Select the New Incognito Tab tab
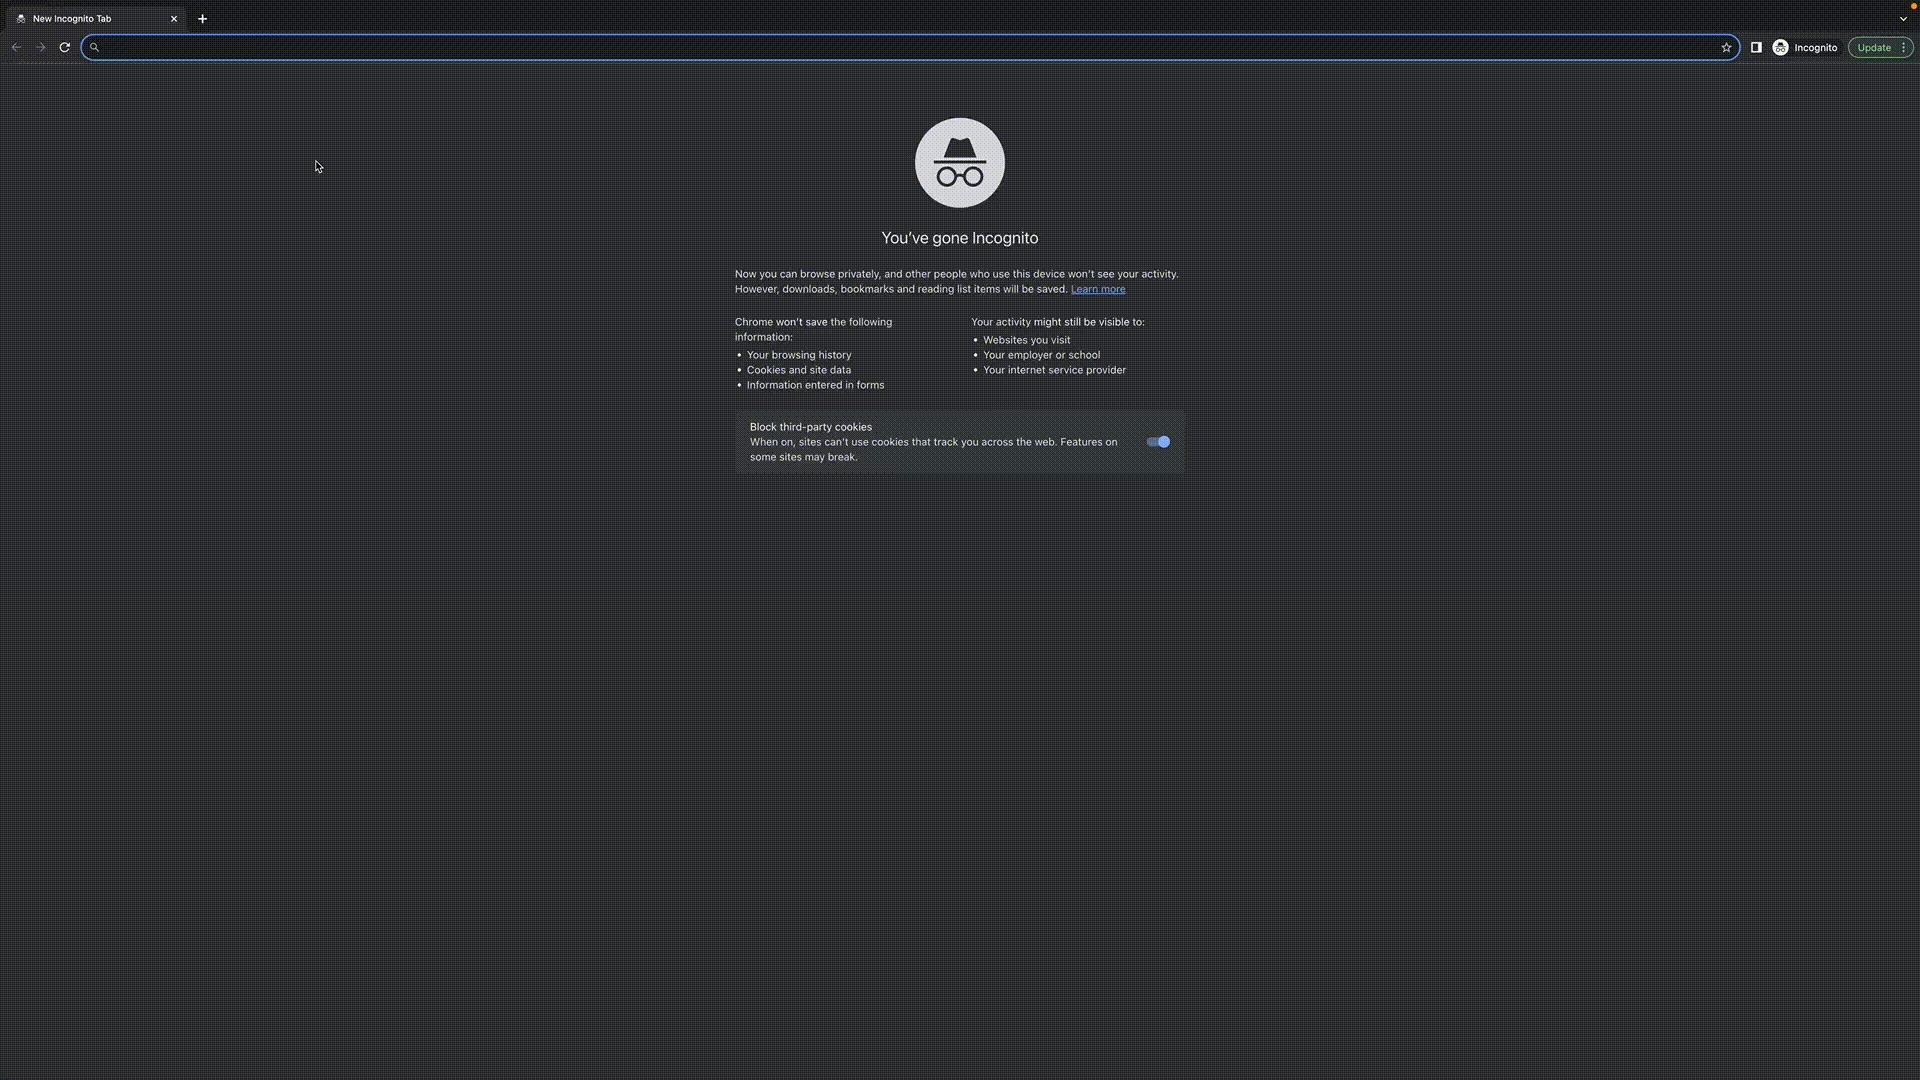 (90, 18)
